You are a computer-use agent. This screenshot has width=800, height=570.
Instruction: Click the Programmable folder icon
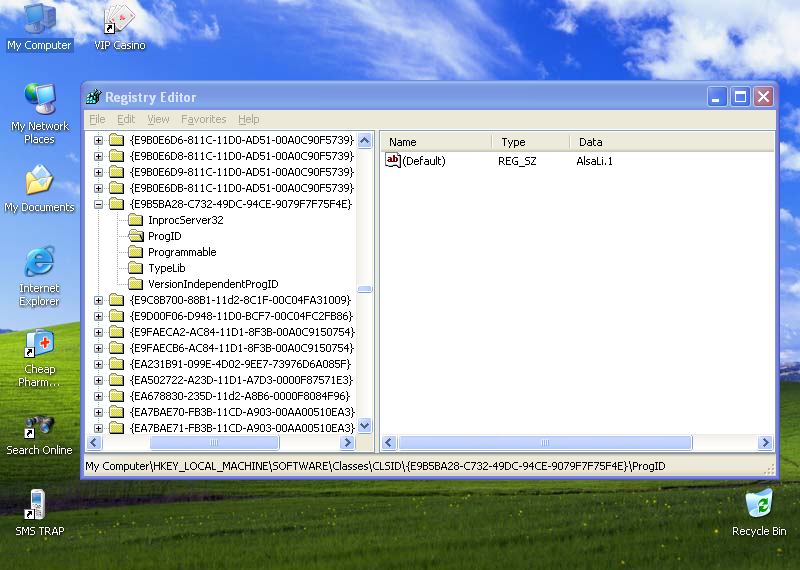tap(135, 252)
